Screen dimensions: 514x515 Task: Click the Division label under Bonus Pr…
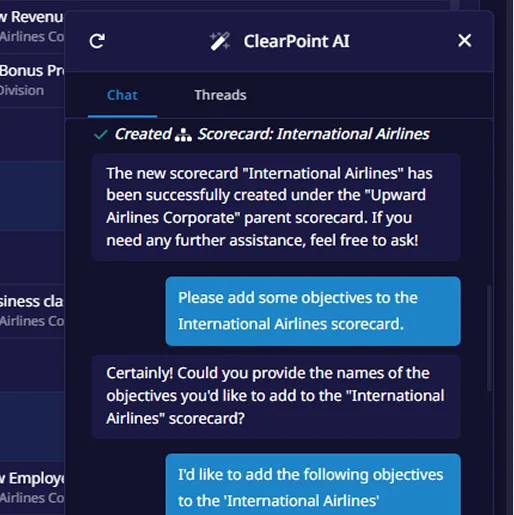(22, 91)
